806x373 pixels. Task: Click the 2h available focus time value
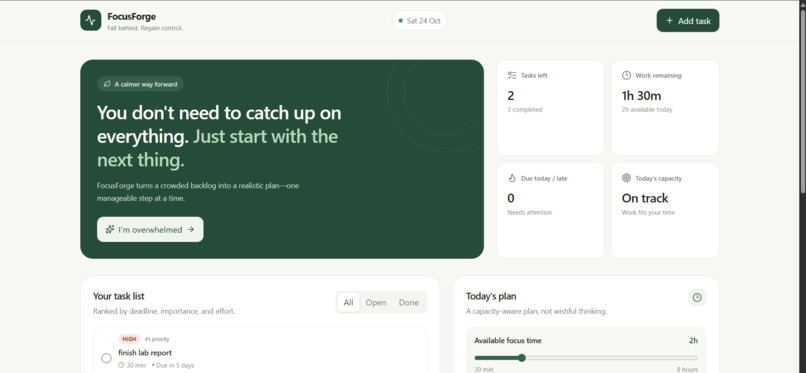pyautogui.click(x=693, y=340)
